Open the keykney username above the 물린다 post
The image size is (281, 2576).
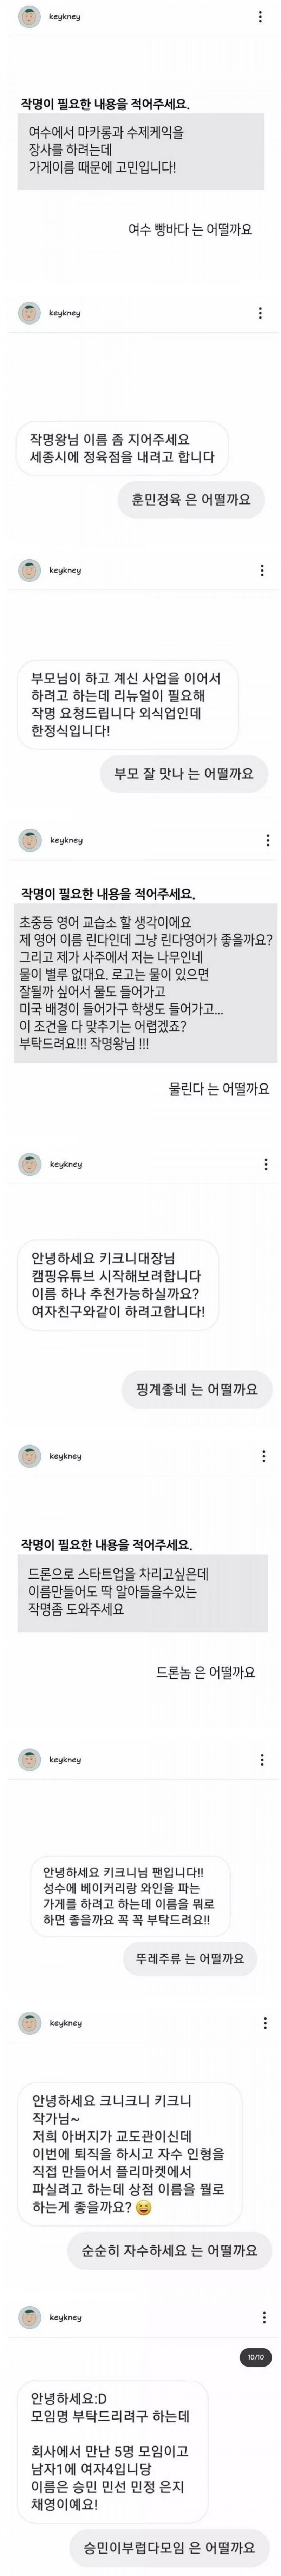[66, 840]
